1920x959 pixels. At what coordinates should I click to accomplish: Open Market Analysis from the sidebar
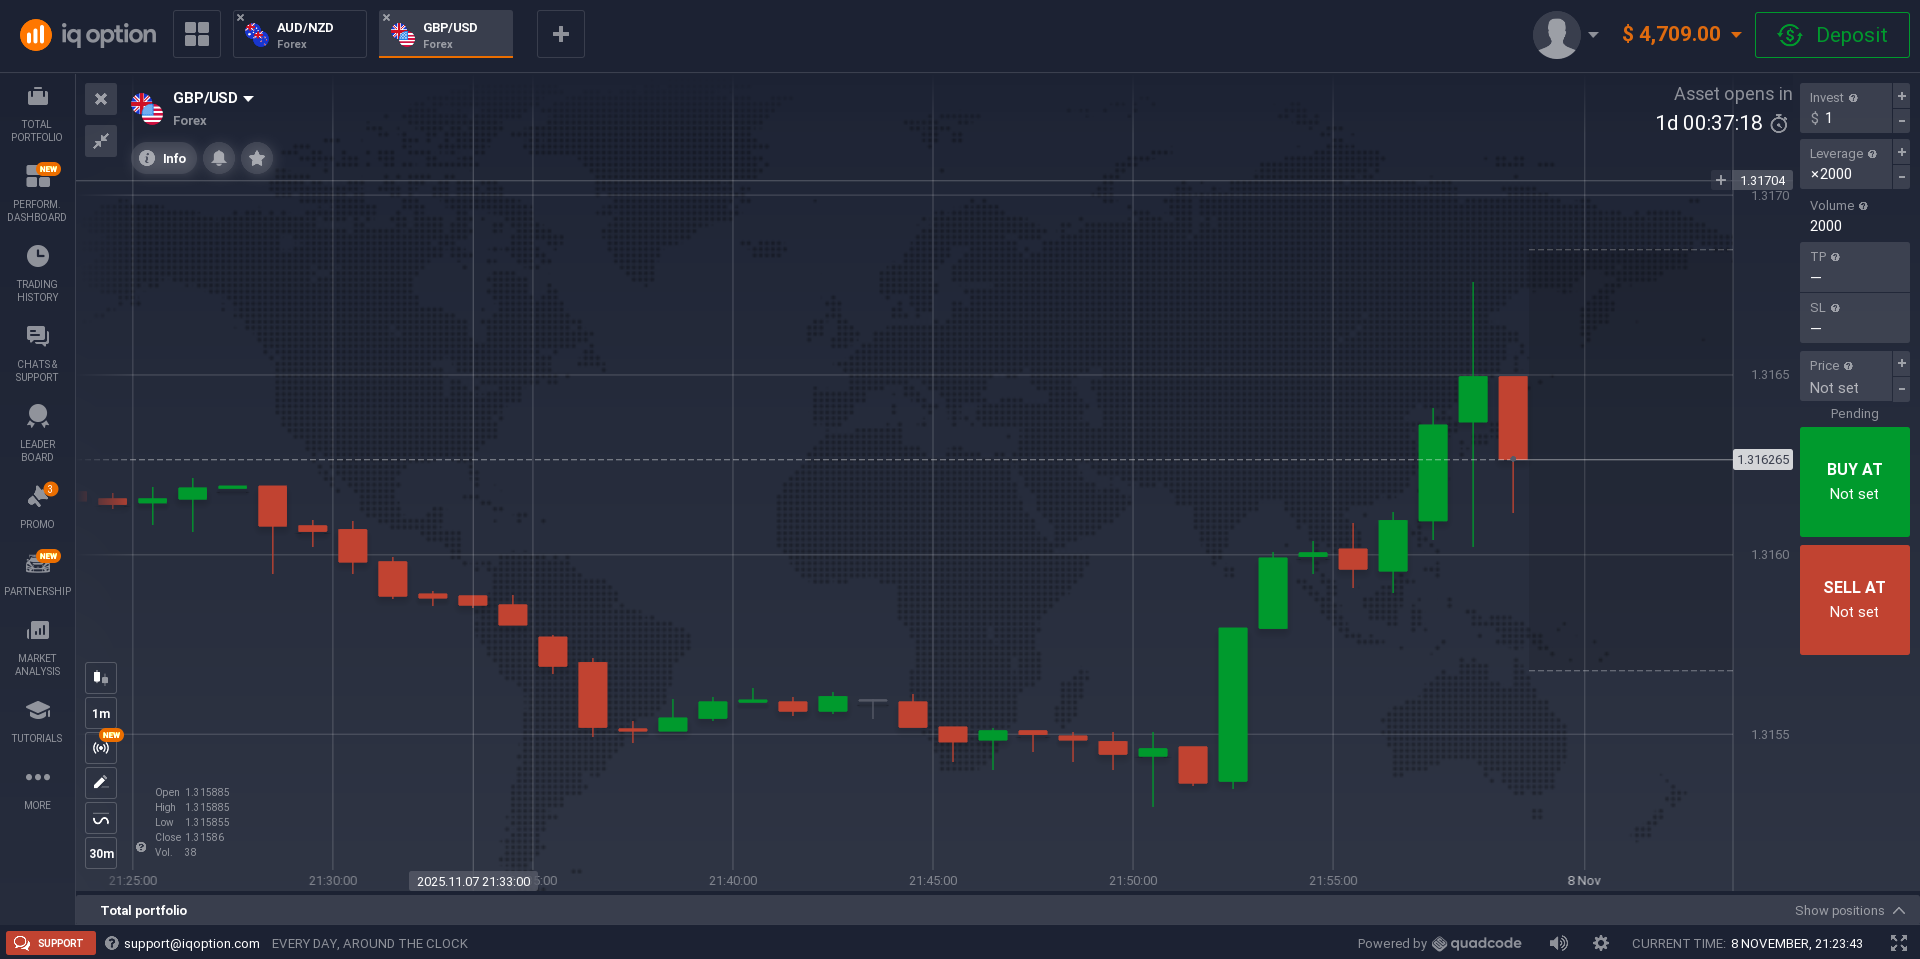point(37,646)
